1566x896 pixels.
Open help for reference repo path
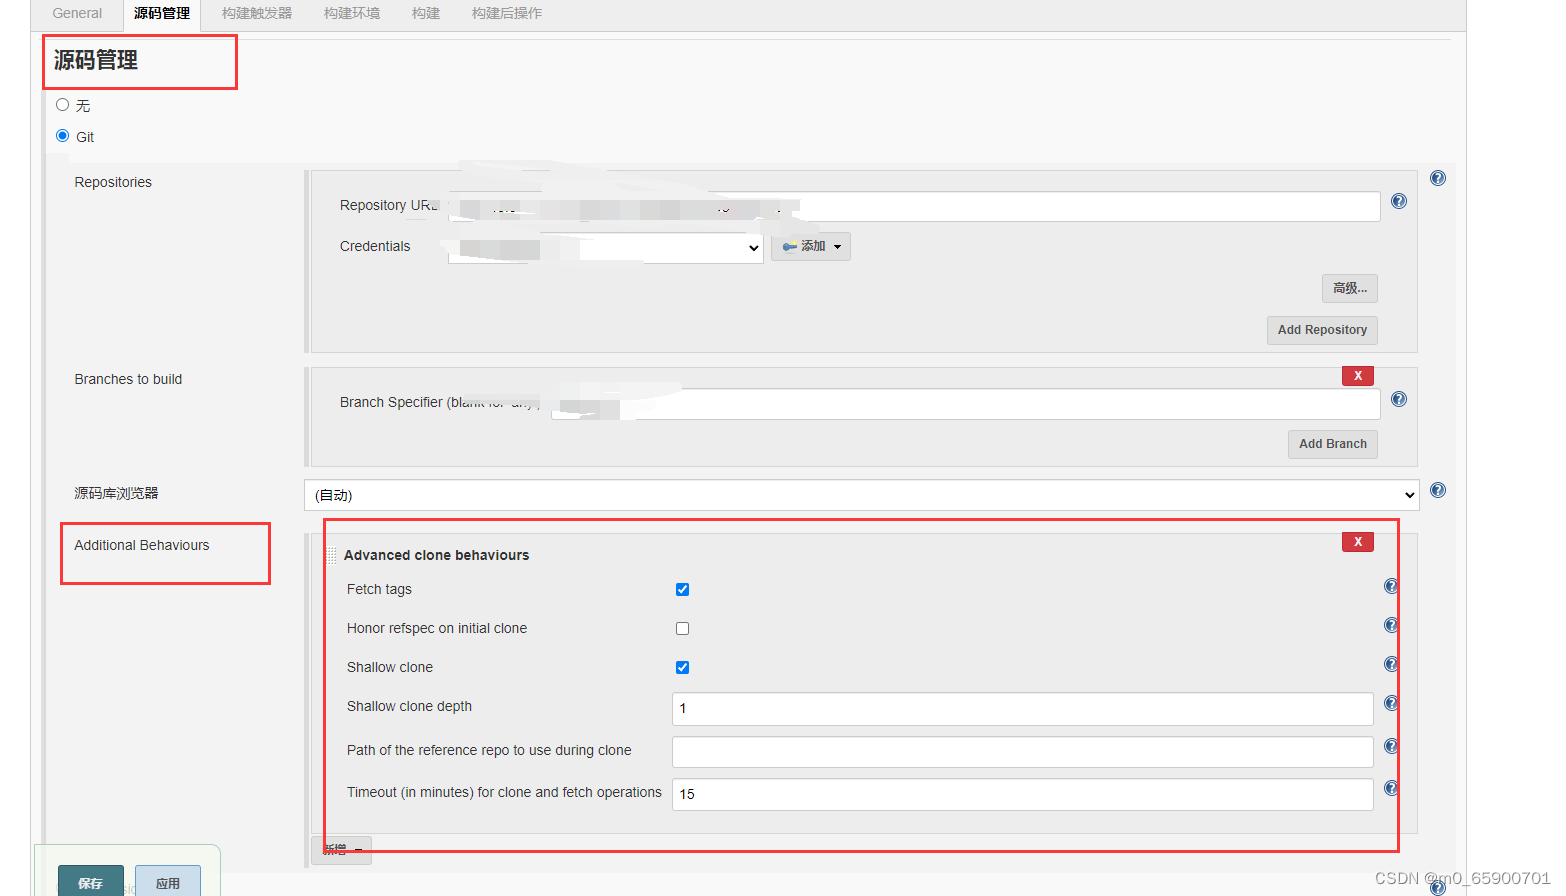[x=1390, y=746]
